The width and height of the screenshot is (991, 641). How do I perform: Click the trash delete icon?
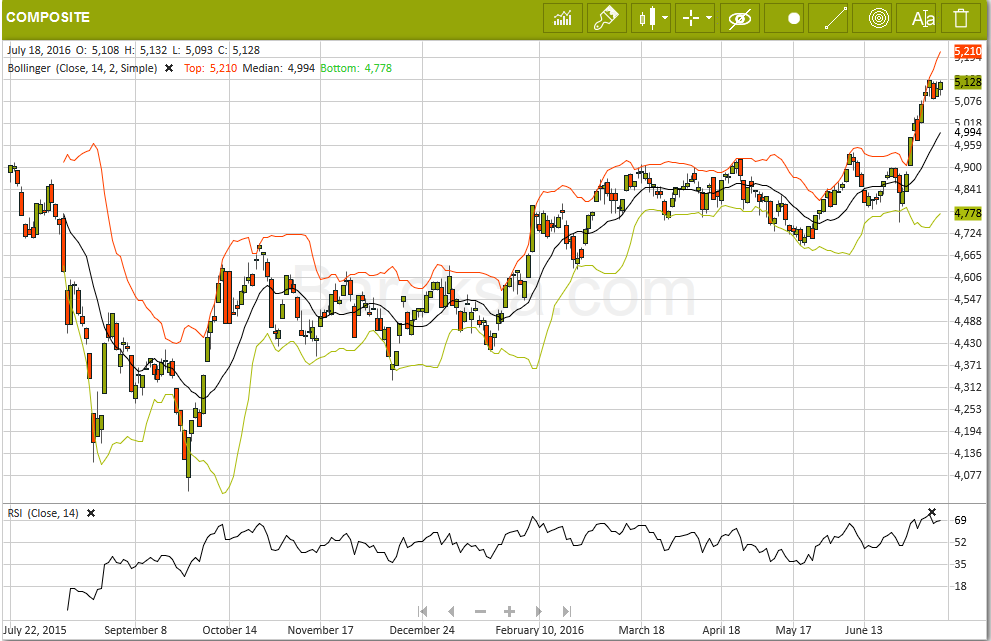pos(961,18)
